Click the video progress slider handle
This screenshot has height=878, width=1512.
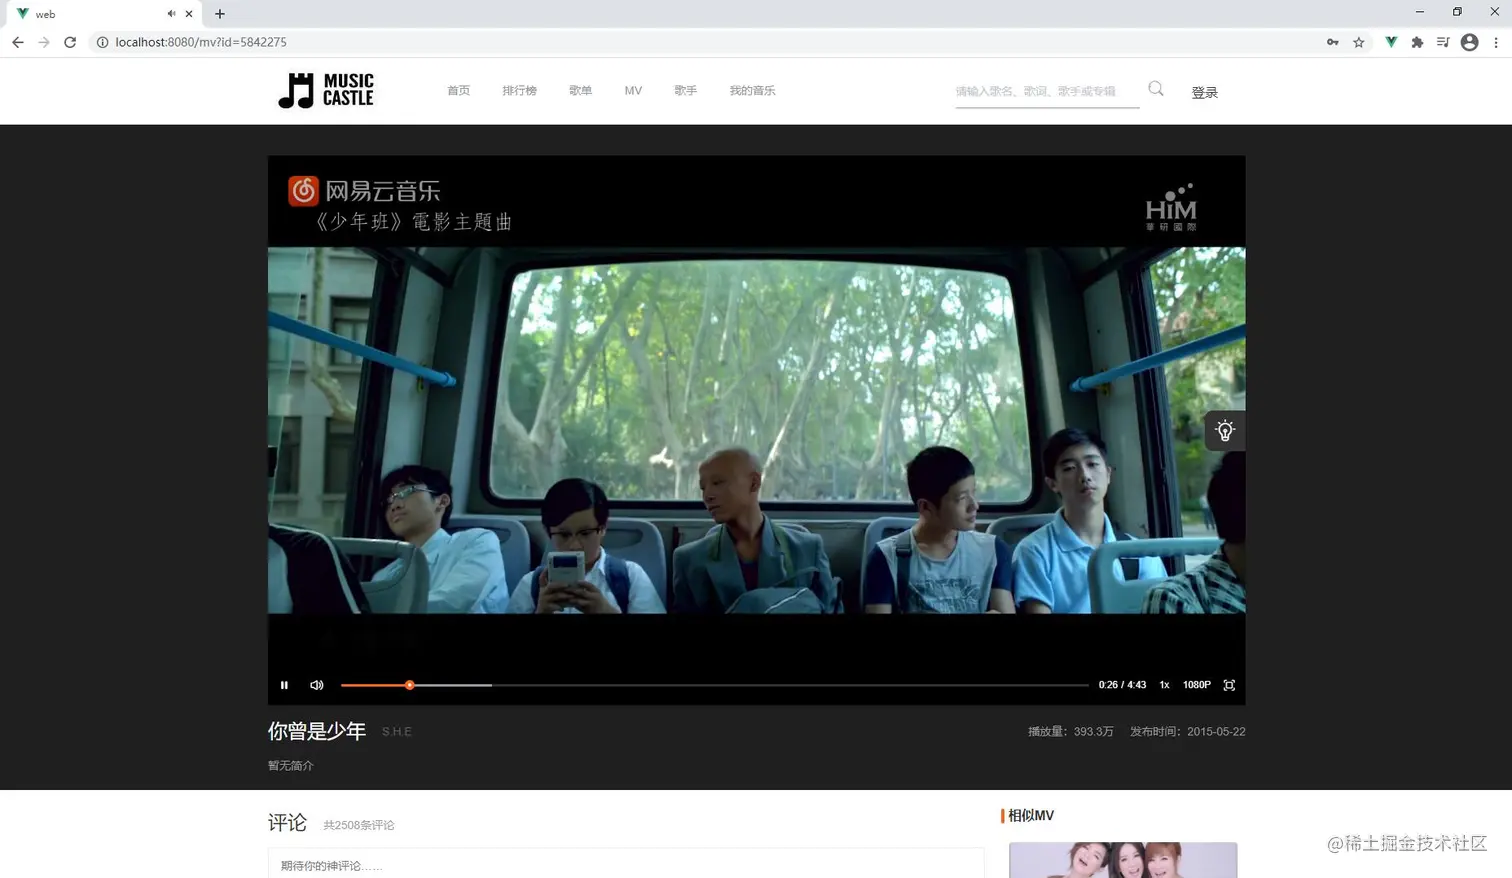409,685
